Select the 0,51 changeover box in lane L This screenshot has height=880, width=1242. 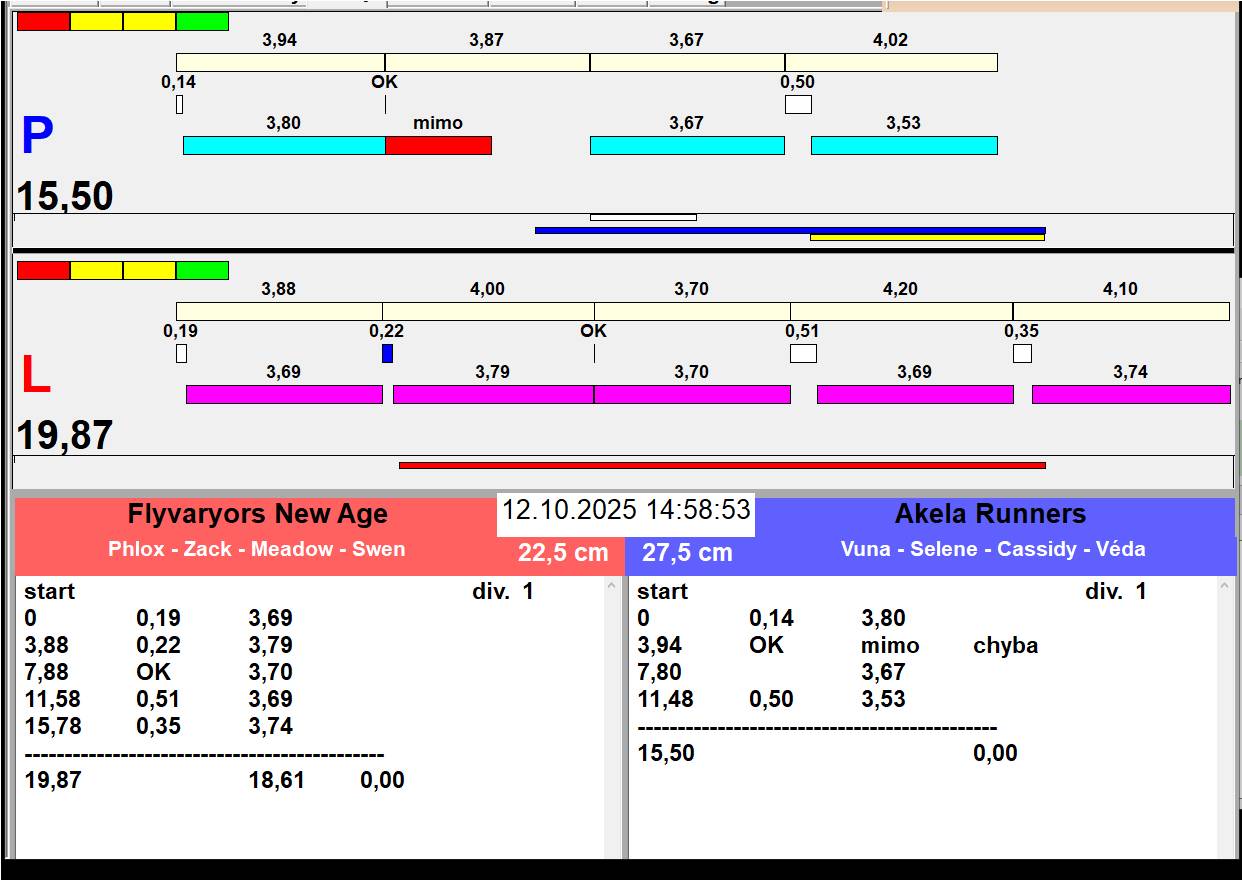coord(803,354)
